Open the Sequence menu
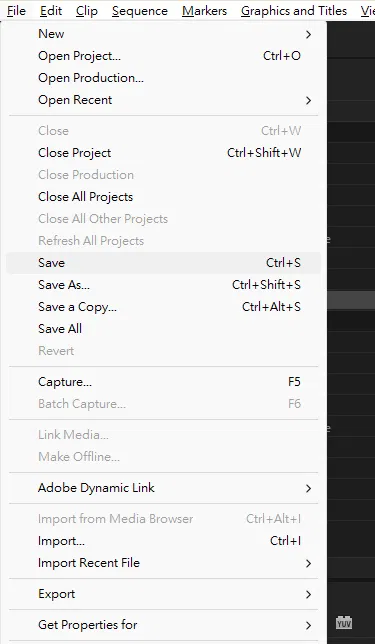Viewport: 375px width, 644px height. coord(140,11)
